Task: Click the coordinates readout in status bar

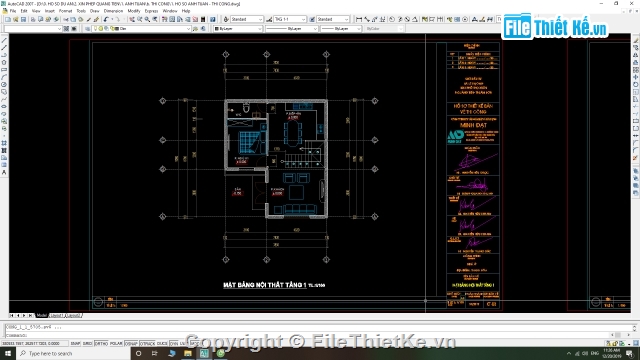Action: (34, 344)
